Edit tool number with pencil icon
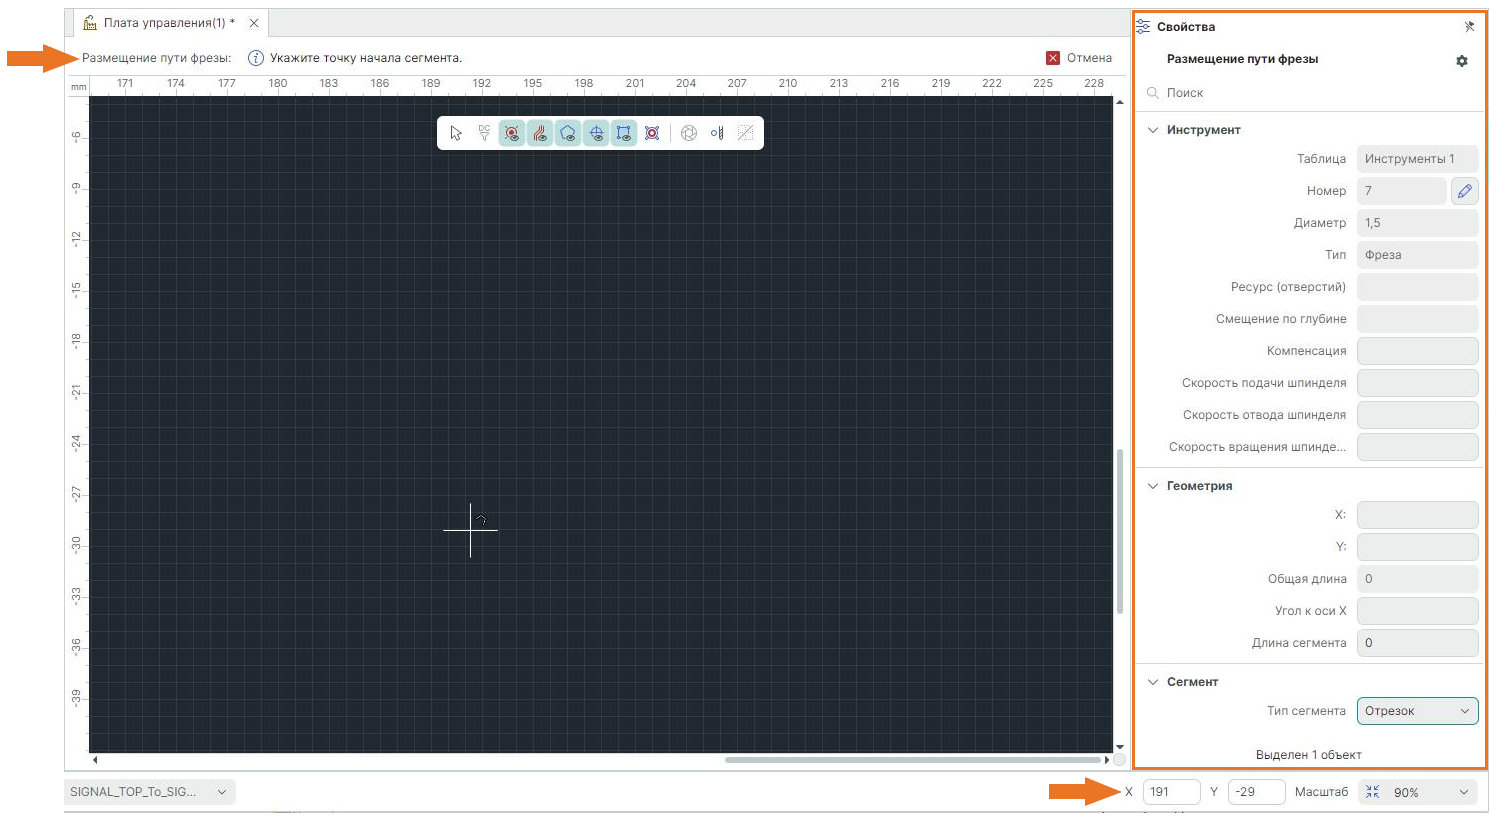The width and height of the screenshot is (1497, 818). click(1464, 191)
